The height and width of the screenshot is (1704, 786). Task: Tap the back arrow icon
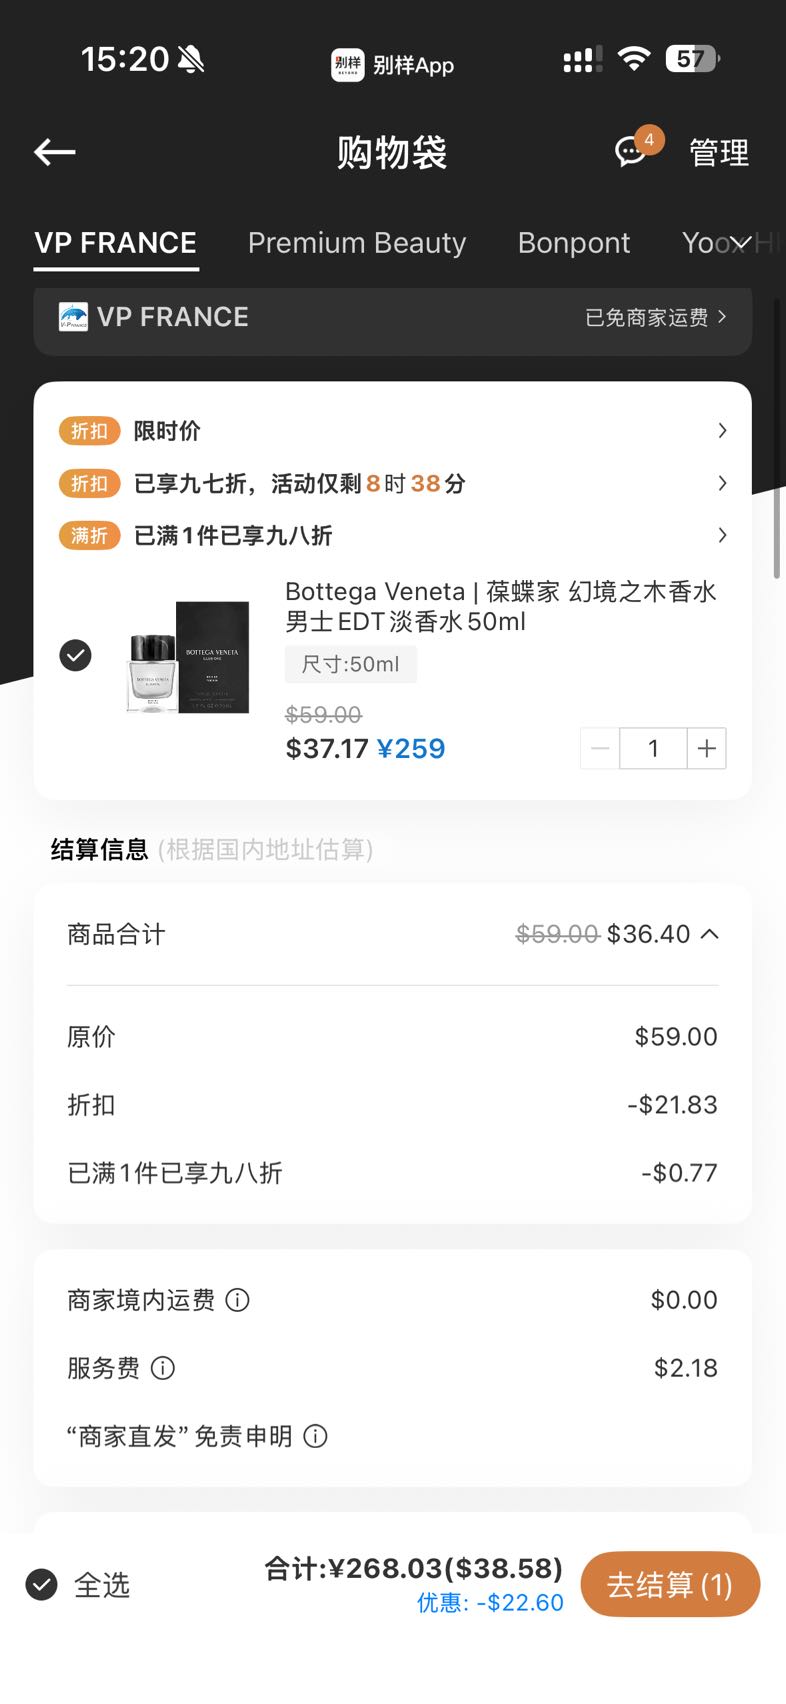click(x=55, y=152)
